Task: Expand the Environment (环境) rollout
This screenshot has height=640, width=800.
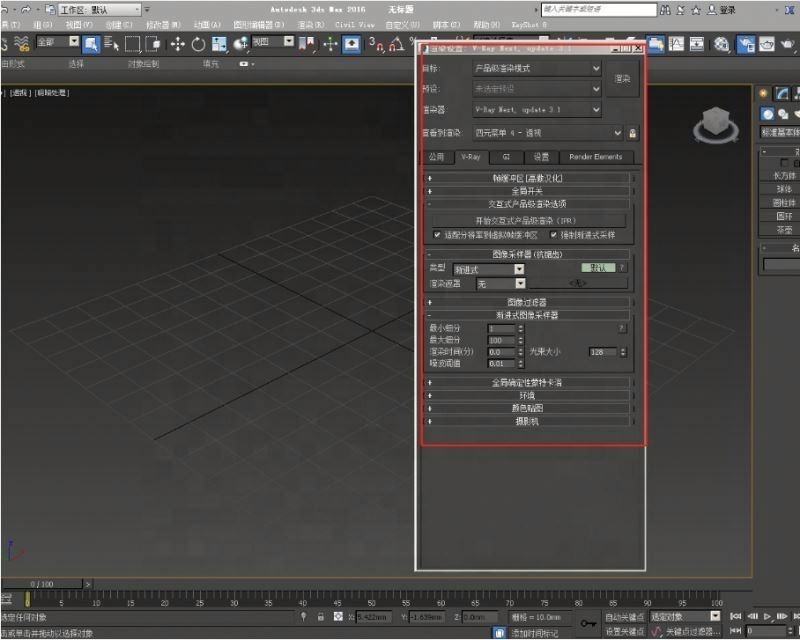Action: point(527,395)
